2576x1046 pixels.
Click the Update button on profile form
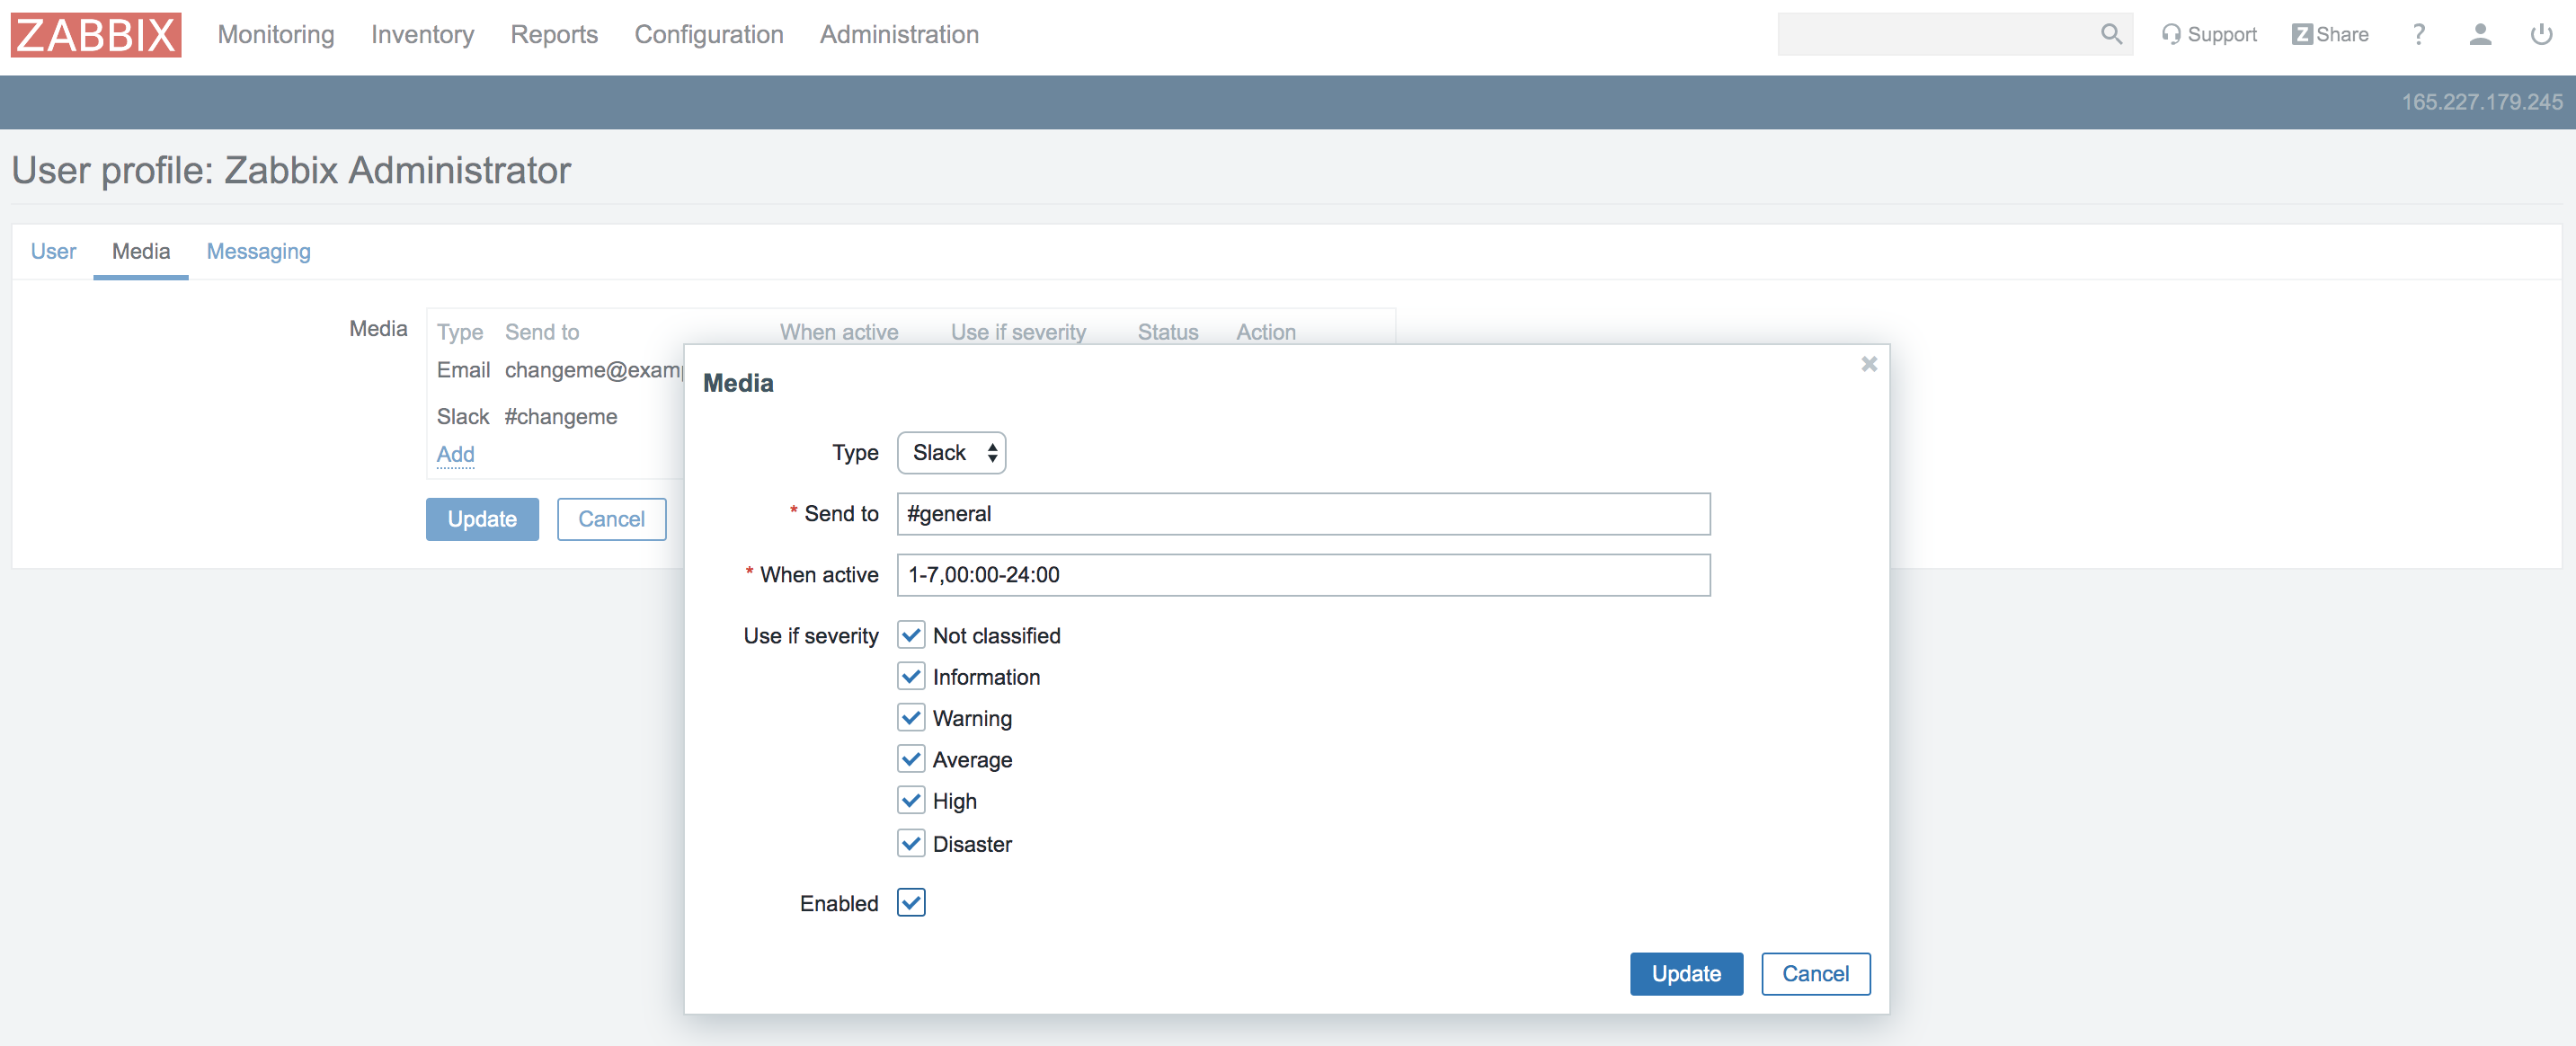(x=482, y=519)
